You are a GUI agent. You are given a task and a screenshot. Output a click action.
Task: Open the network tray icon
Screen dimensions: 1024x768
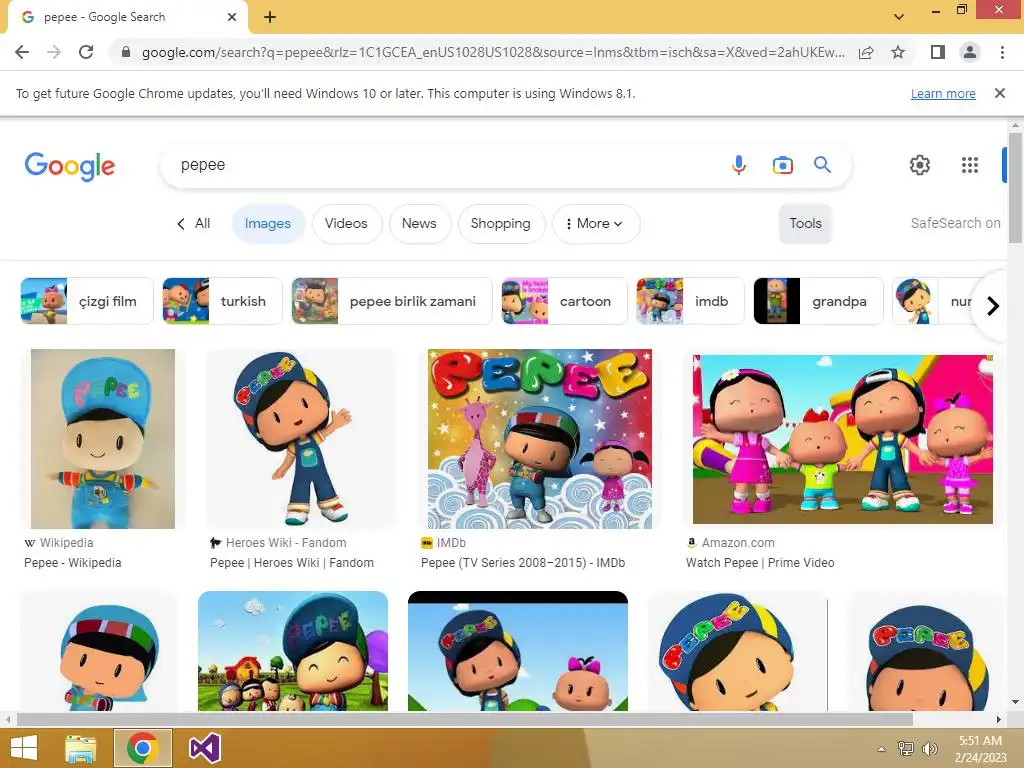(905, 748)
